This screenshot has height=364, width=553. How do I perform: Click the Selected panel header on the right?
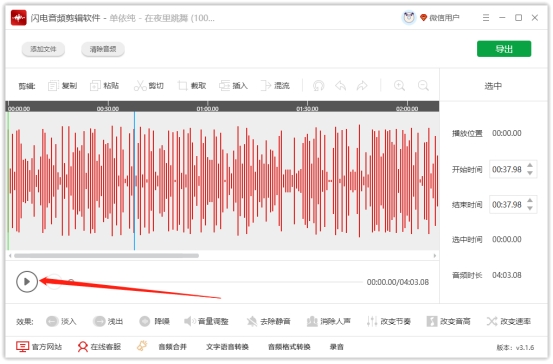[493, 86]
